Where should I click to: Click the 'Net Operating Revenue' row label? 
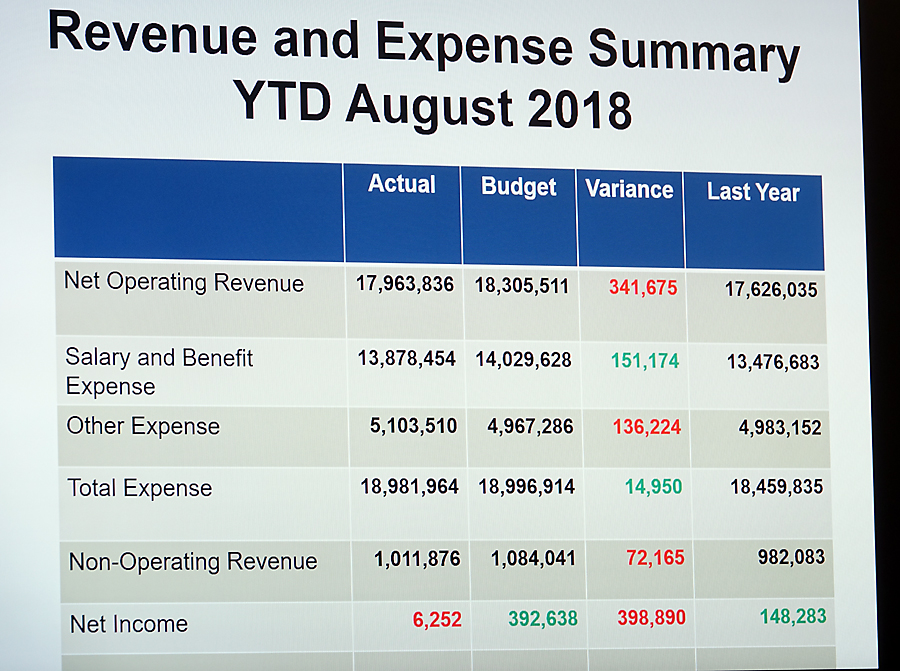tap(184, 282)
